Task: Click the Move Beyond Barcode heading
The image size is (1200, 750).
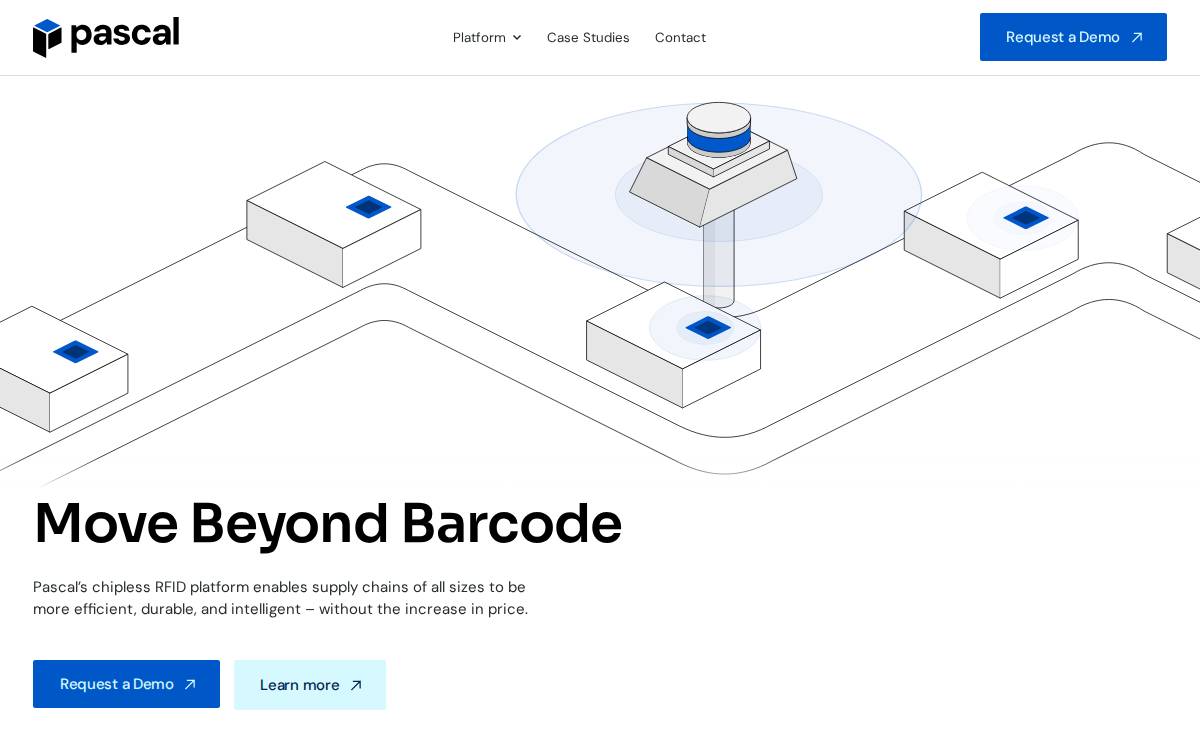Action: point(327,523)
